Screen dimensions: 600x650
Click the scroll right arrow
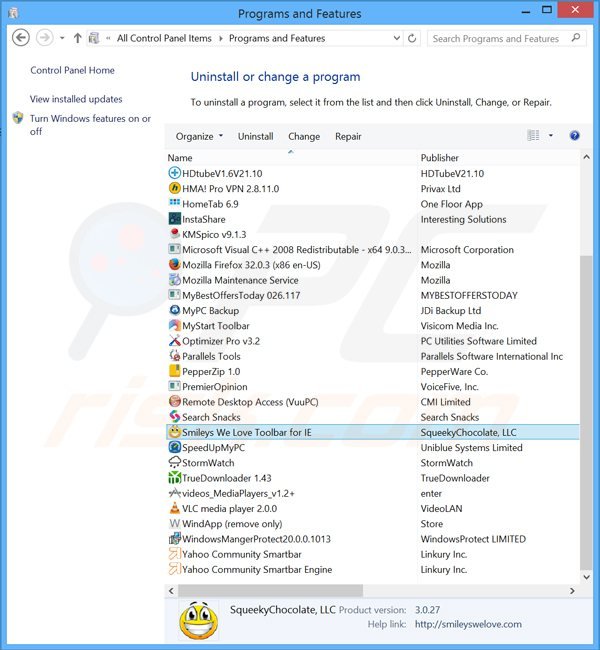tap(573, 591)
